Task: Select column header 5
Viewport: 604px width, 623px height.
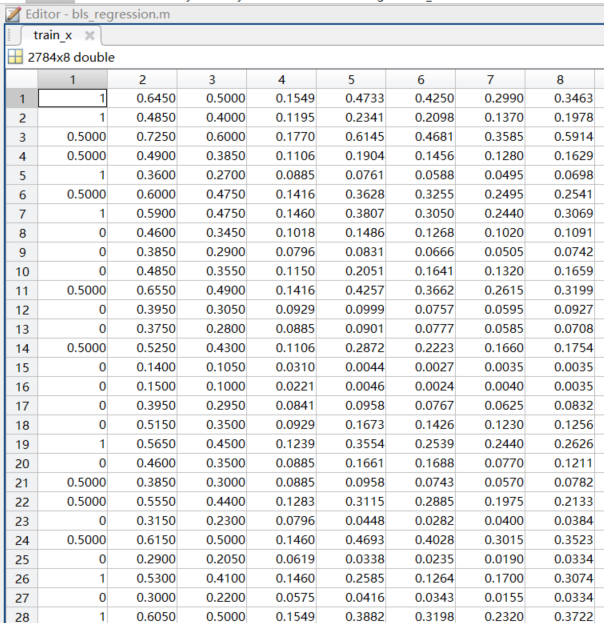Action: pos(351,79)
